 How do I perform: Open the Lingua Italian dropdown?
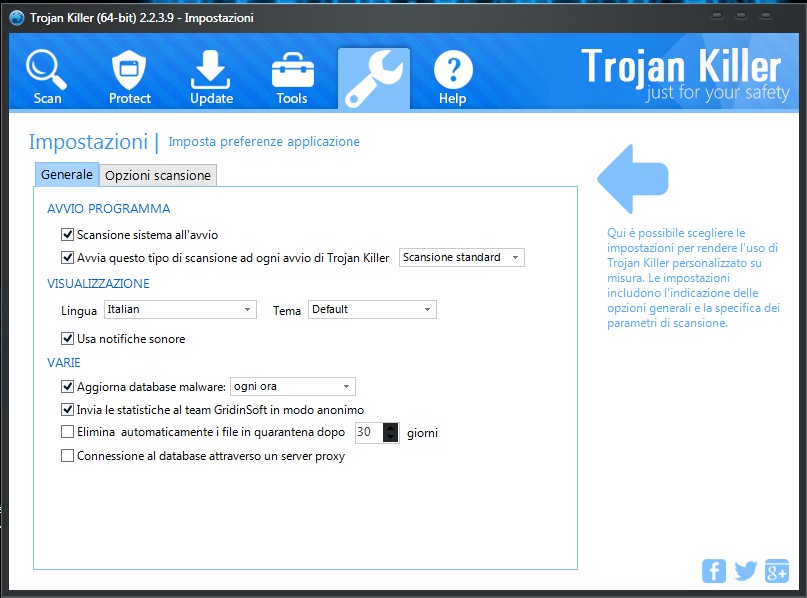pos(180,309)
